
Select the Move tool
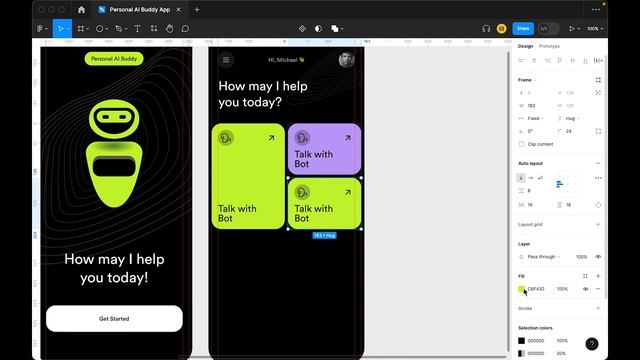(x=61, y=29)
